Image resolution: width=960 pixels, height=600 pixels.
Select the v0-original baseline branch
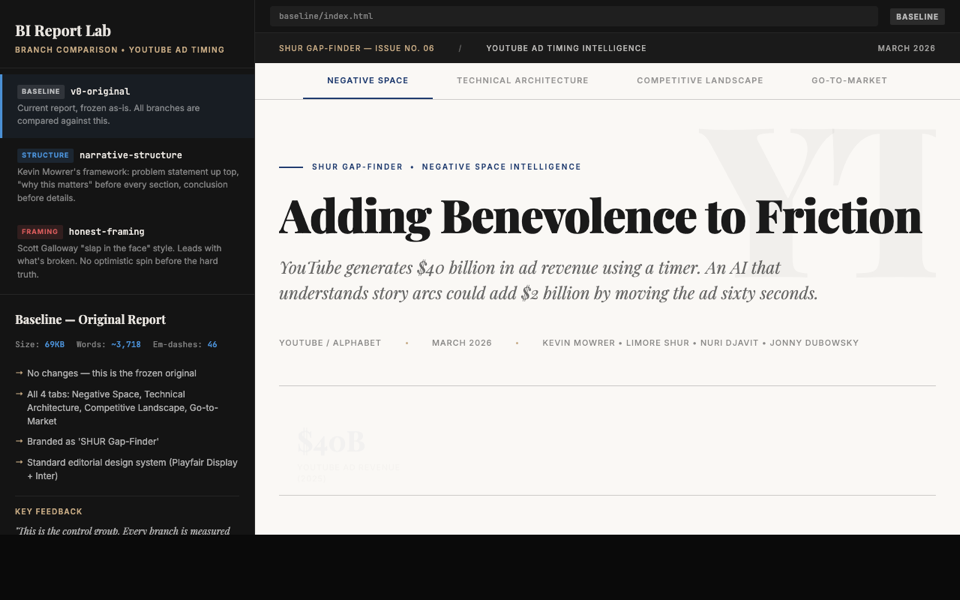(x=127, y=106)
